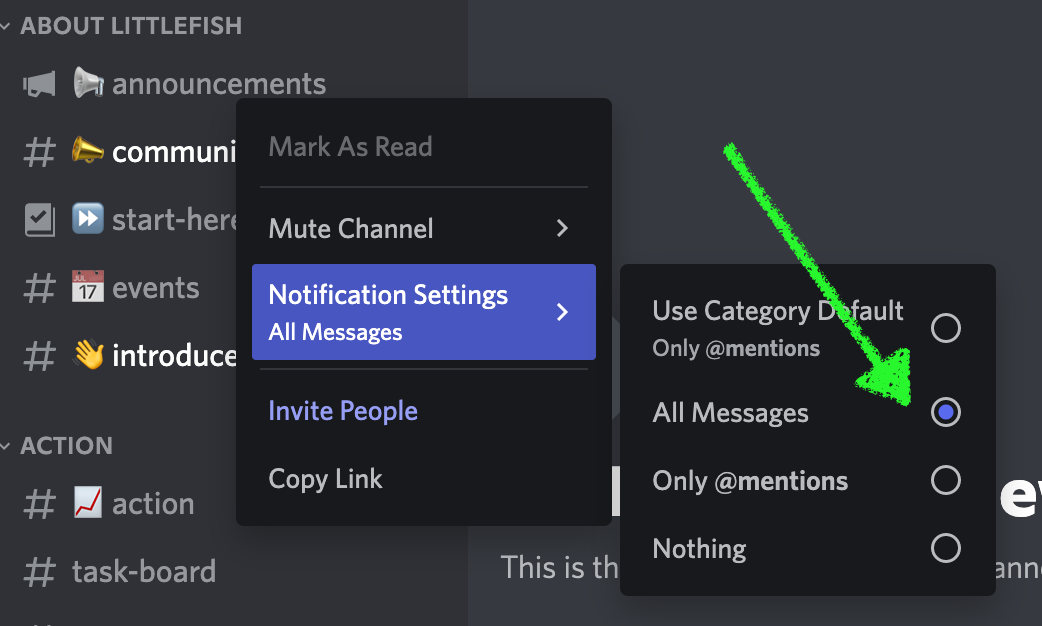Viewport: 1042px width, 626px height.
Task: Click the megaphone icon beside announcements
Action: (39, 84)
